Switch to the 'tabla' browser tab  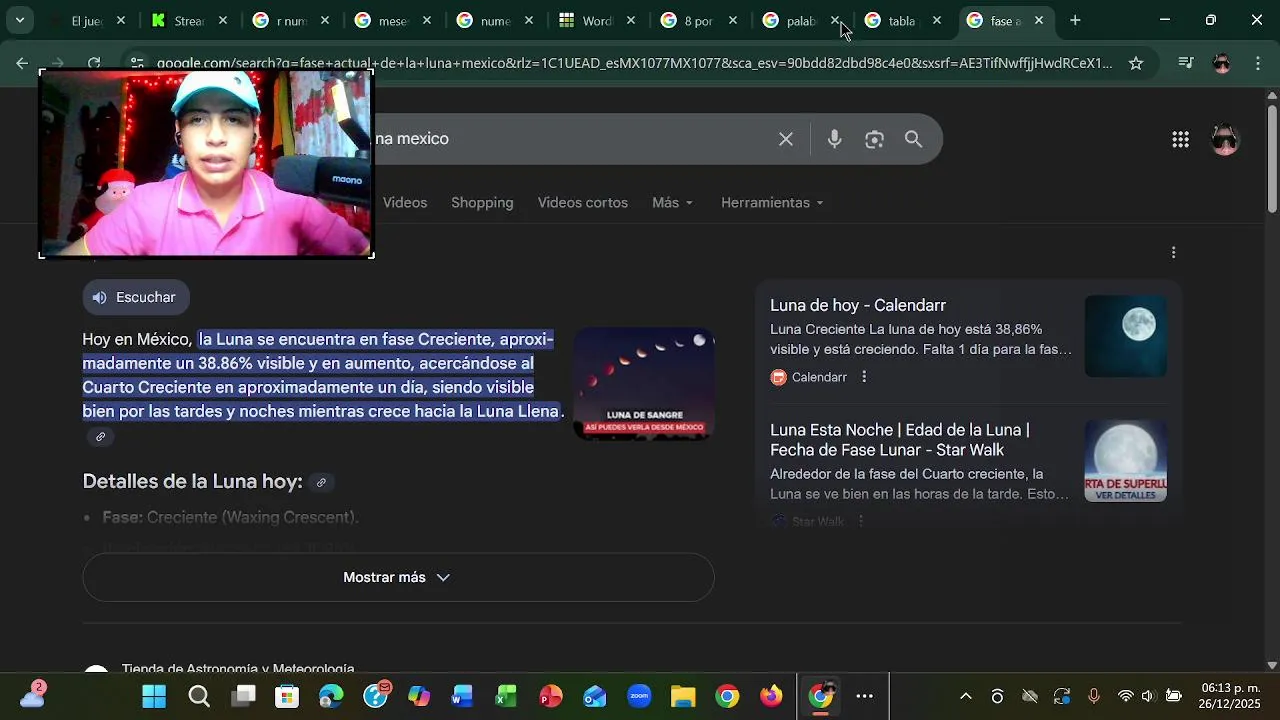[901, 20]
